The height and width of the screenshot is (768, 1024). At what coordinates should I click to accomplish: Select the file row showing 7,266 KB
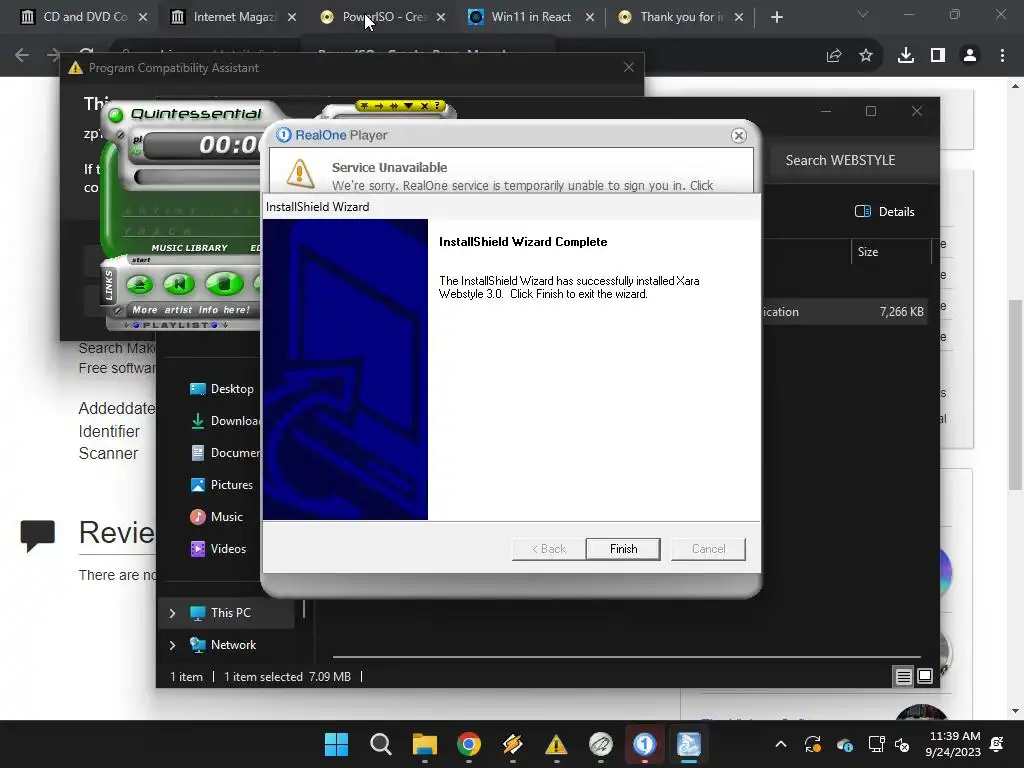coord(844,312)
